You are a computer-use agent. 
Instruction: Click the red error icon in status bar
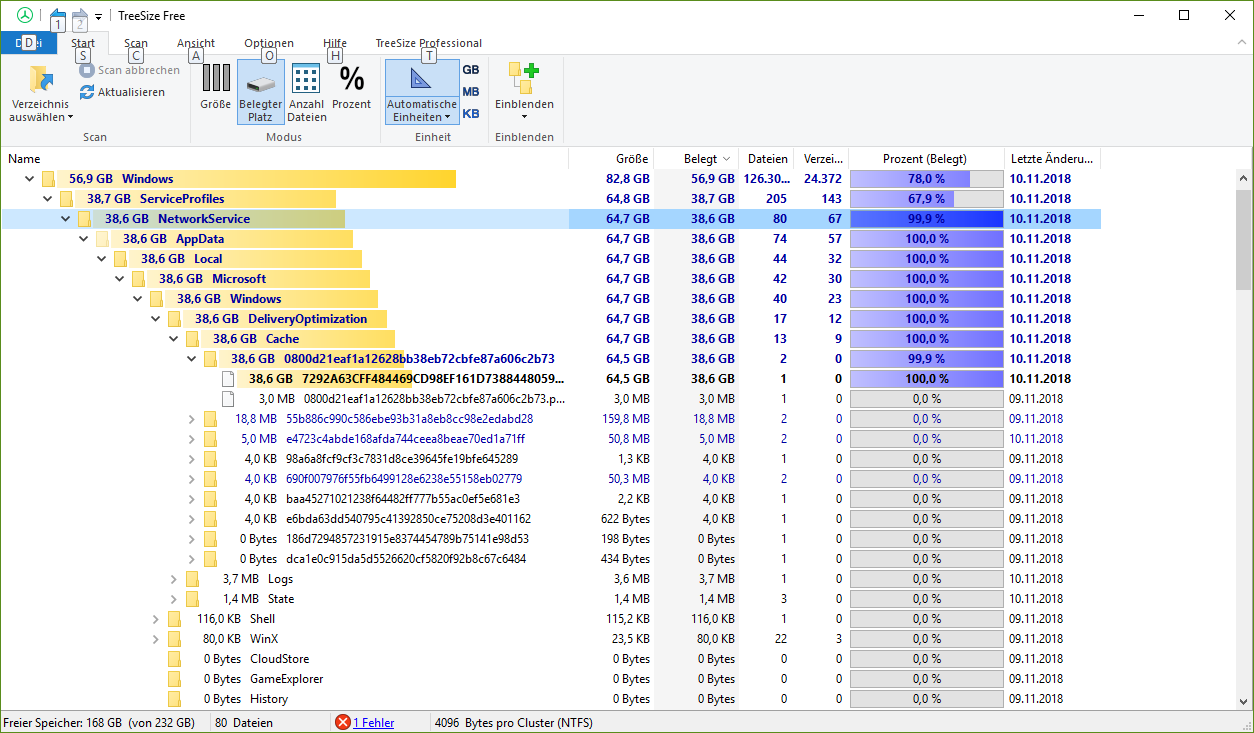pyautogui.click(x=343, y=722)
